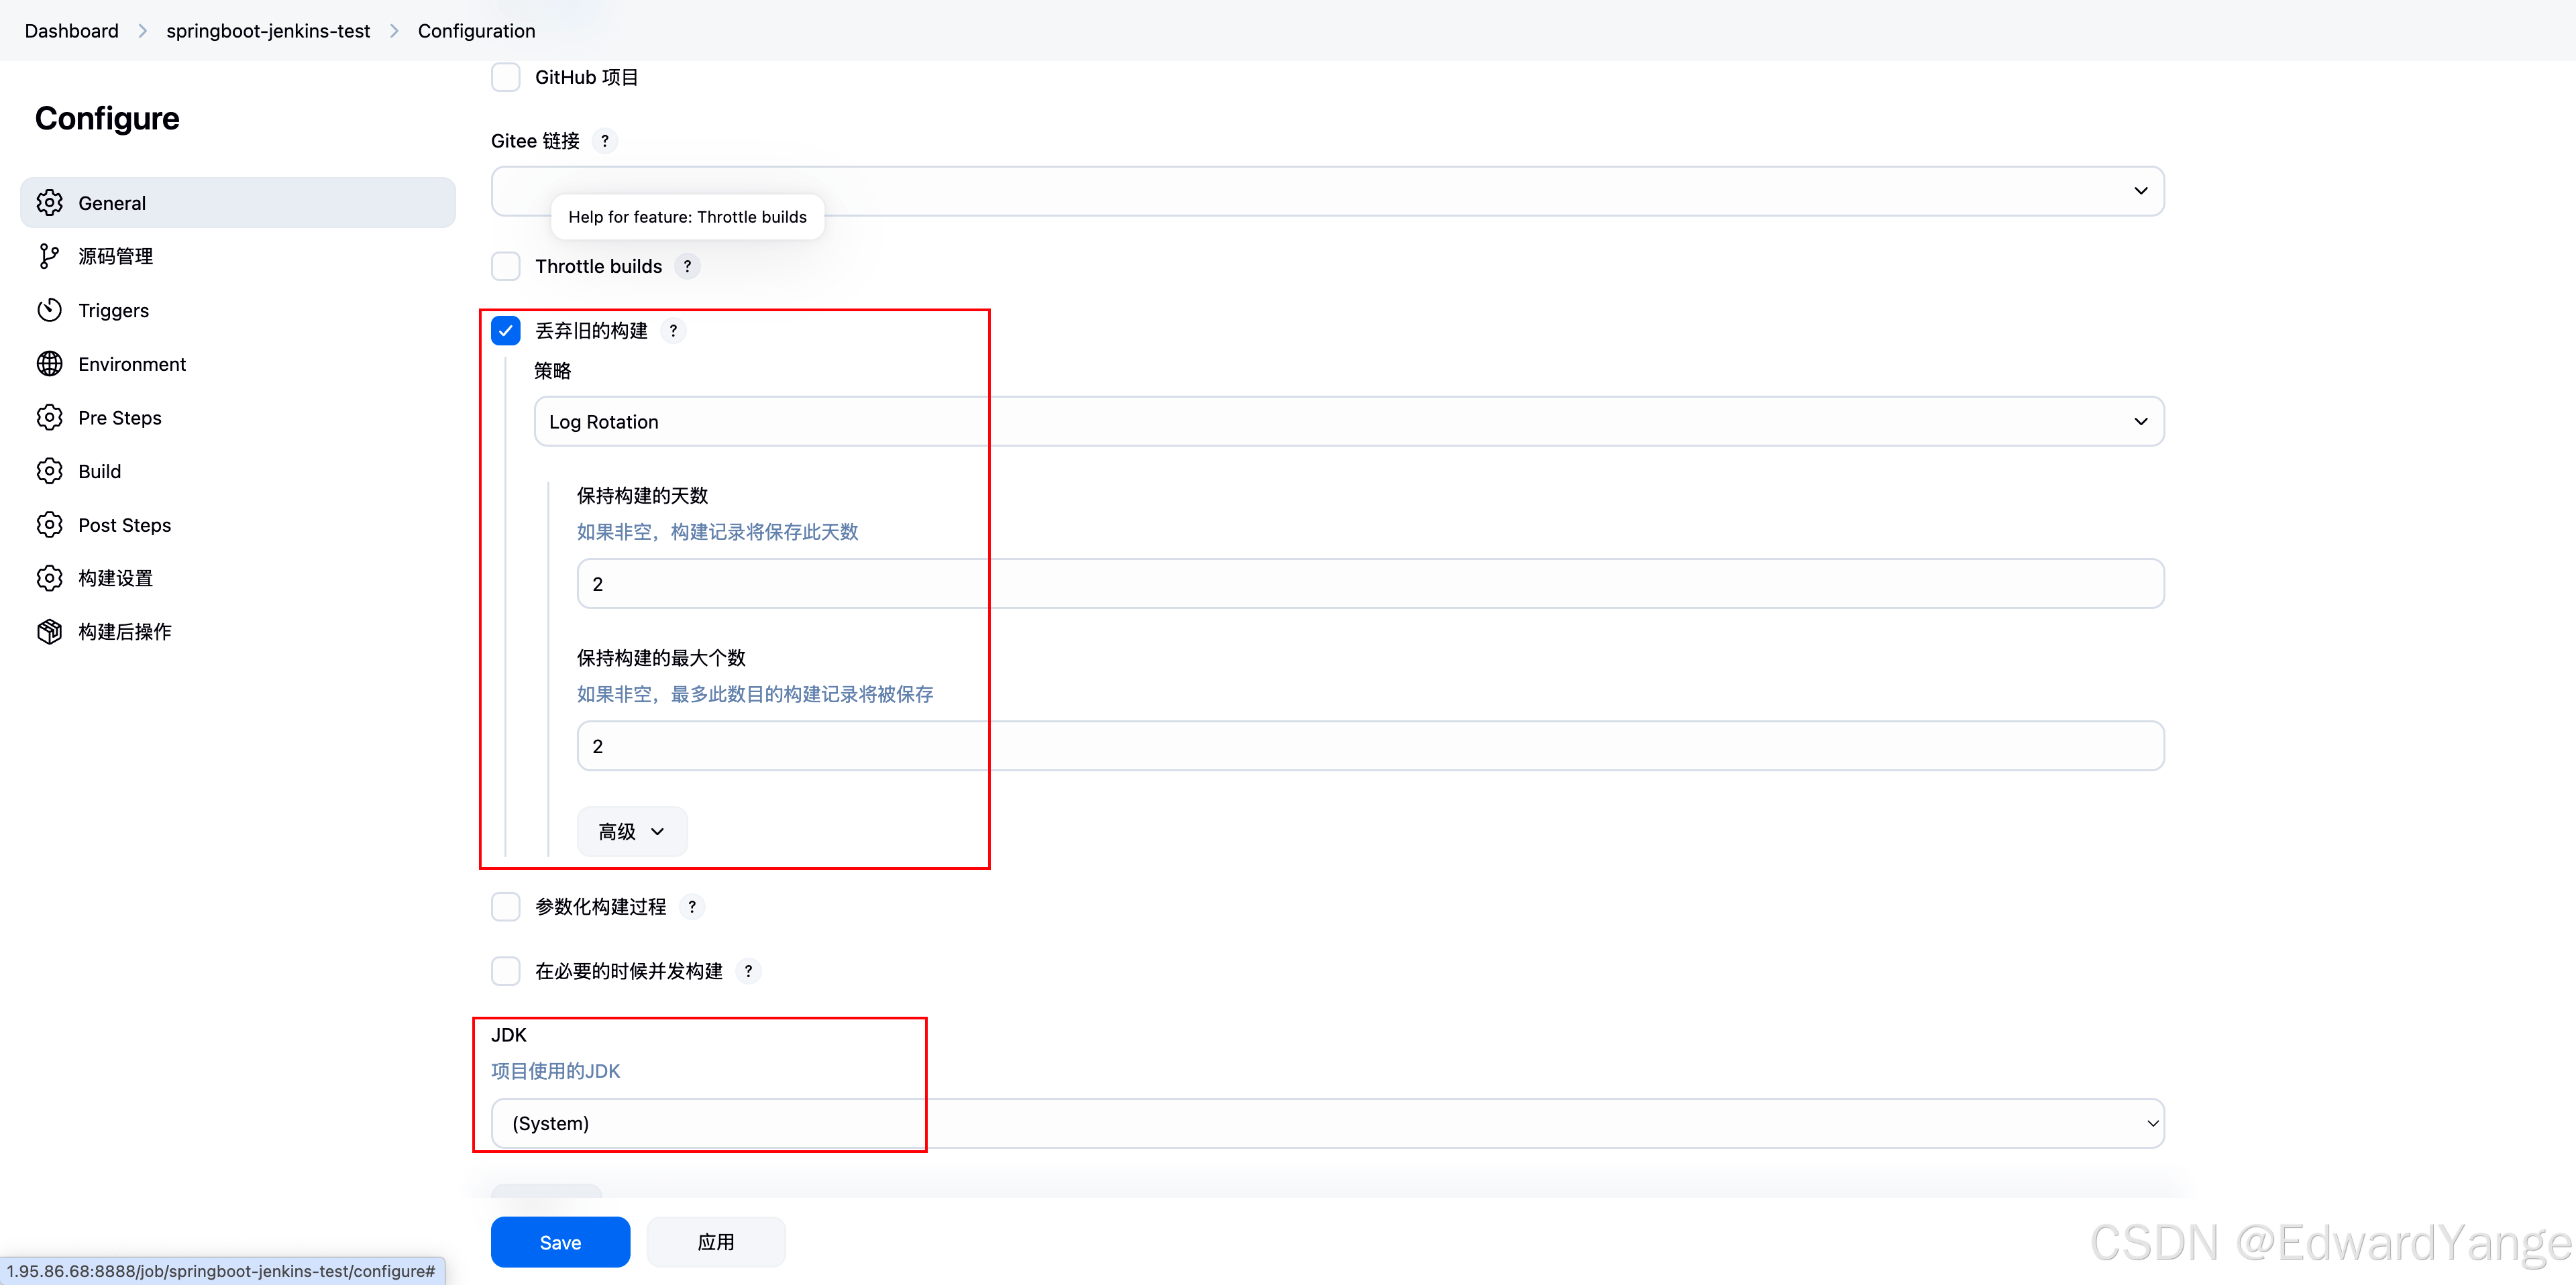Viewport: 2576px width, 1285px height.
Task: Open help for 丢弃旧的构建
Action: [673, 331]
